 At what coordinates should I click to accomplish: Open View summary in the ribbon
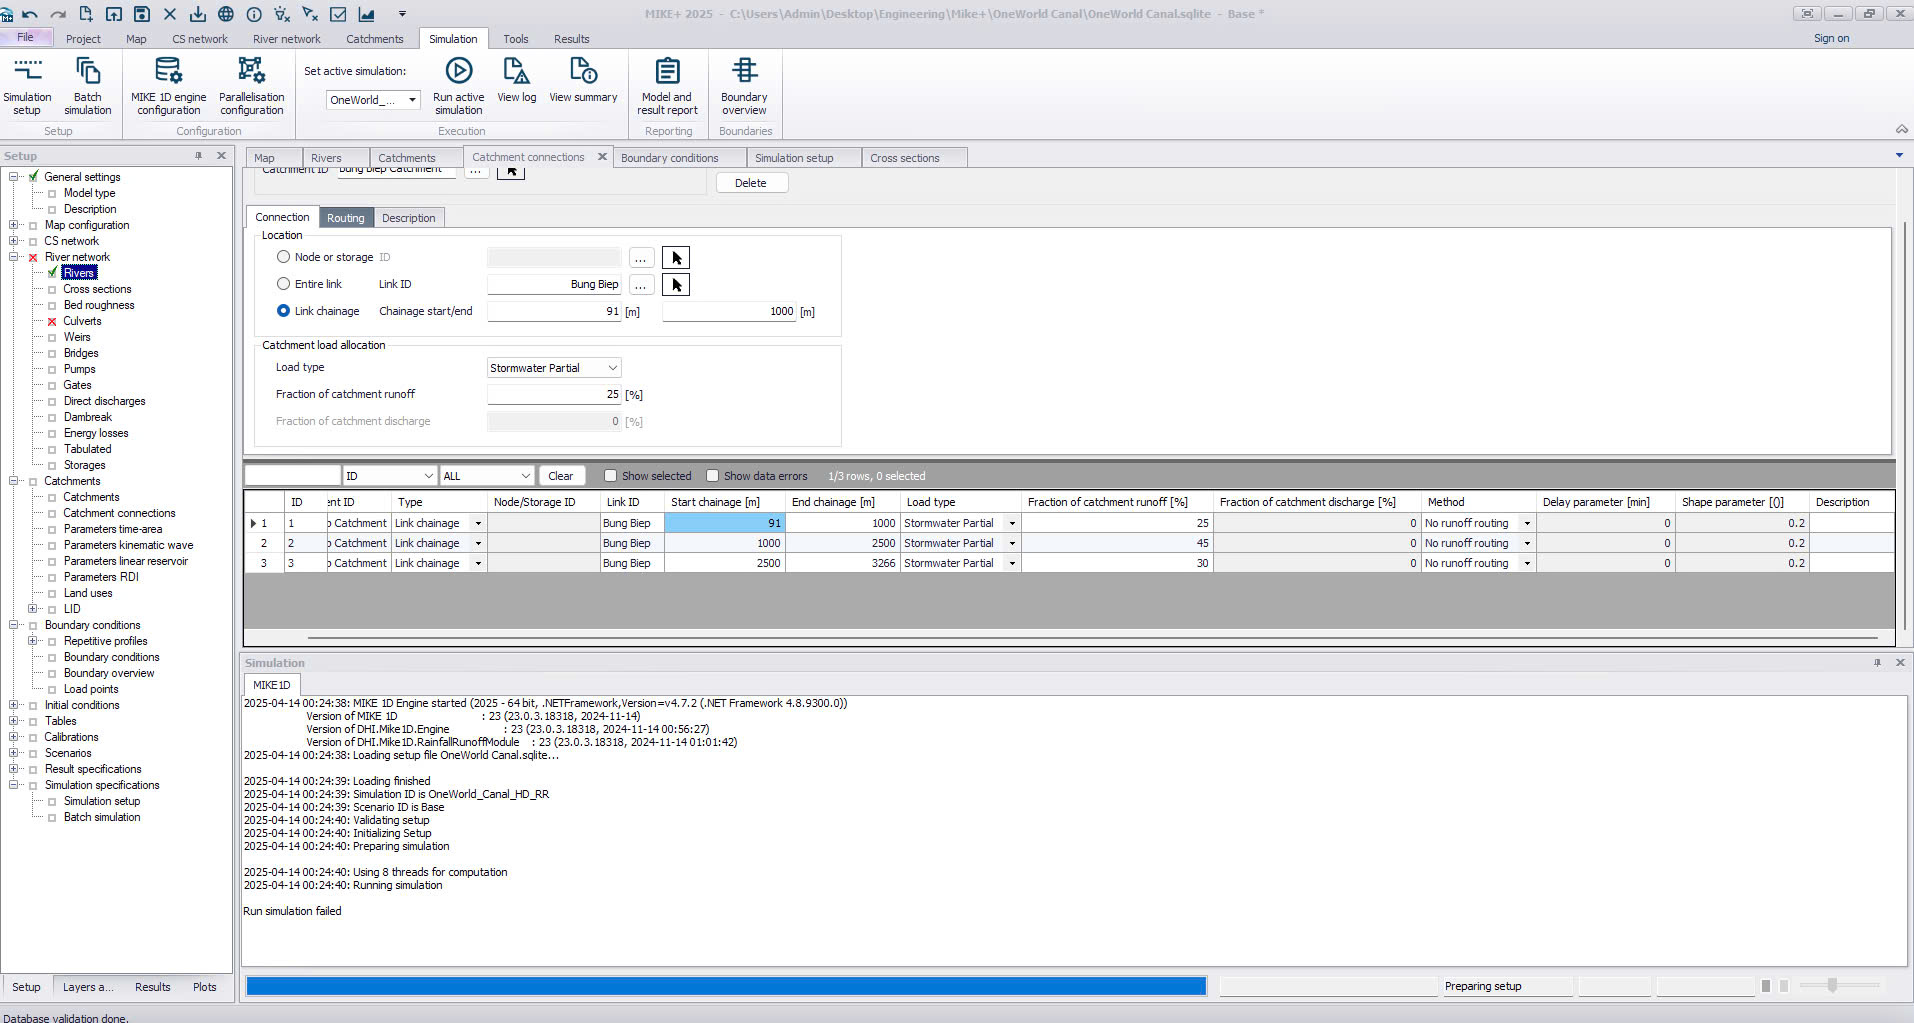[583, 72]
